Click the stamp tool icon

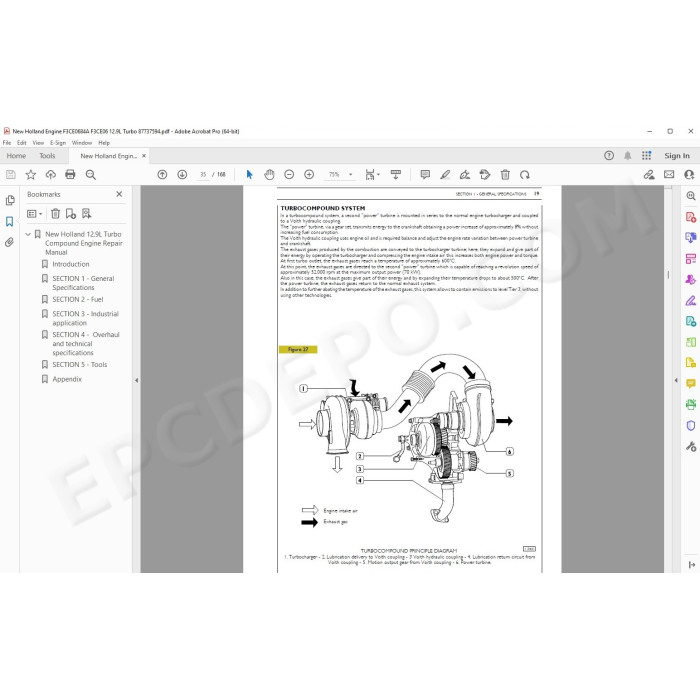pos(485,175)
